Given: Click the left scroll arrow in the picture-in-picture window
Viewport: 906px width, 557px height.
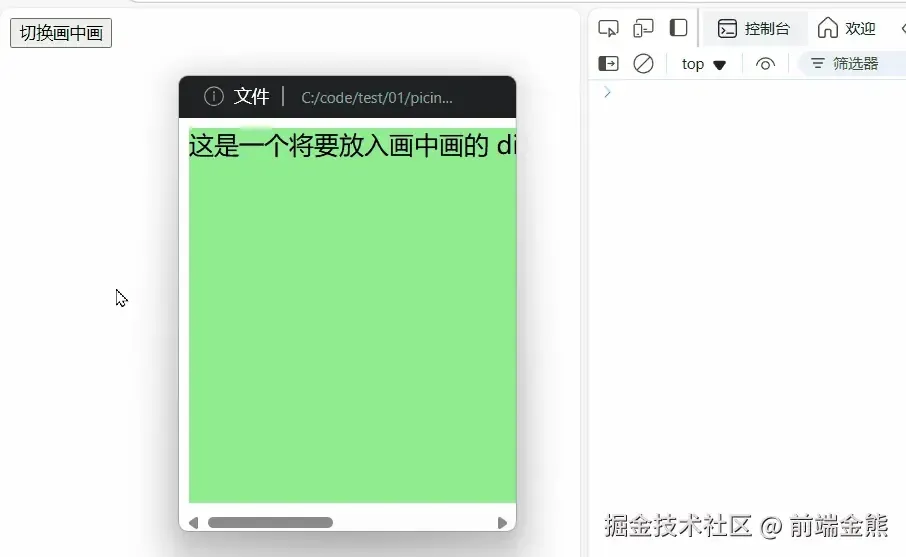Looking at the screenshot, I should point(194,523).
